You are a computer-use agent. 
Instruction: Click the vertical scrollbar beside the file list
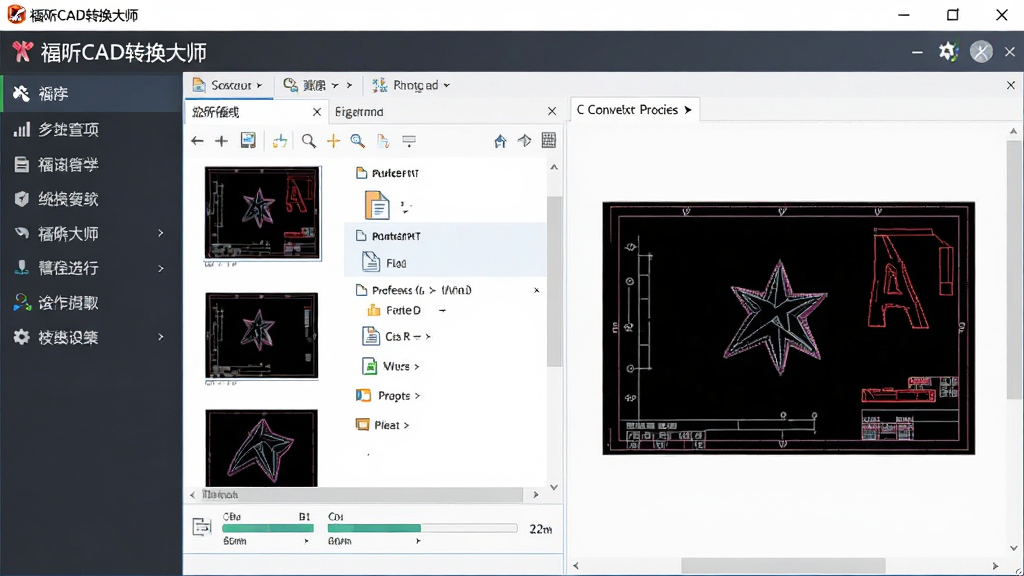tap(554, 281)
